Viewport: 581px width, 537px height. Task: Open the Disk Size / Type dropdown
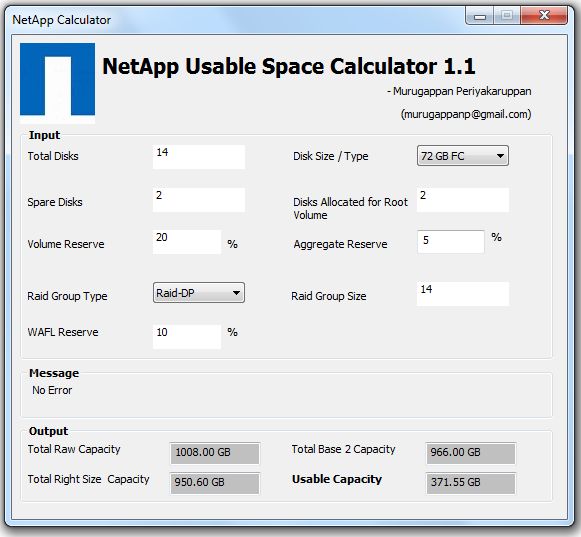(462, 156)
